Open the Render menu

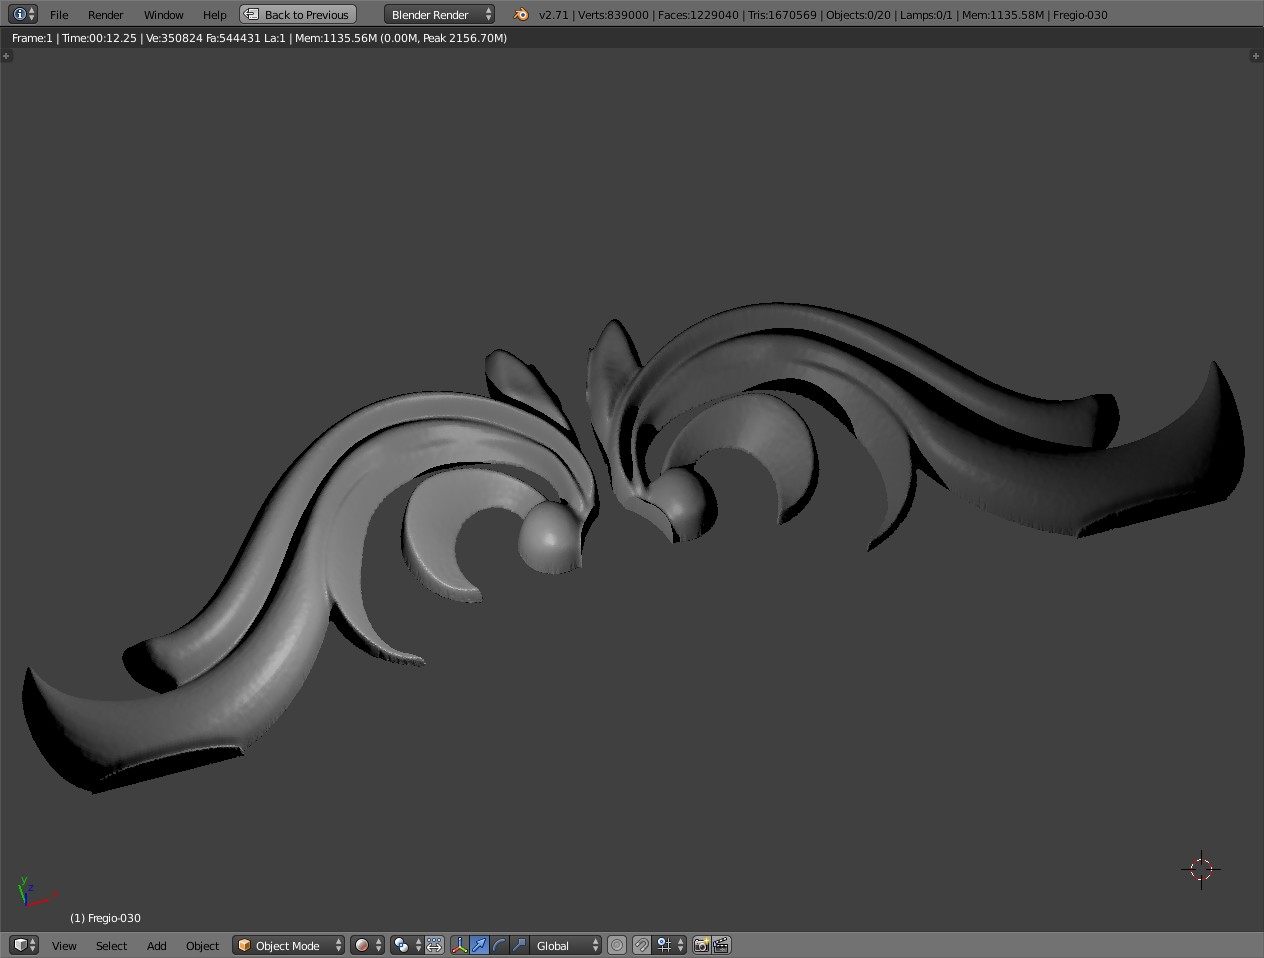(105, 14)
